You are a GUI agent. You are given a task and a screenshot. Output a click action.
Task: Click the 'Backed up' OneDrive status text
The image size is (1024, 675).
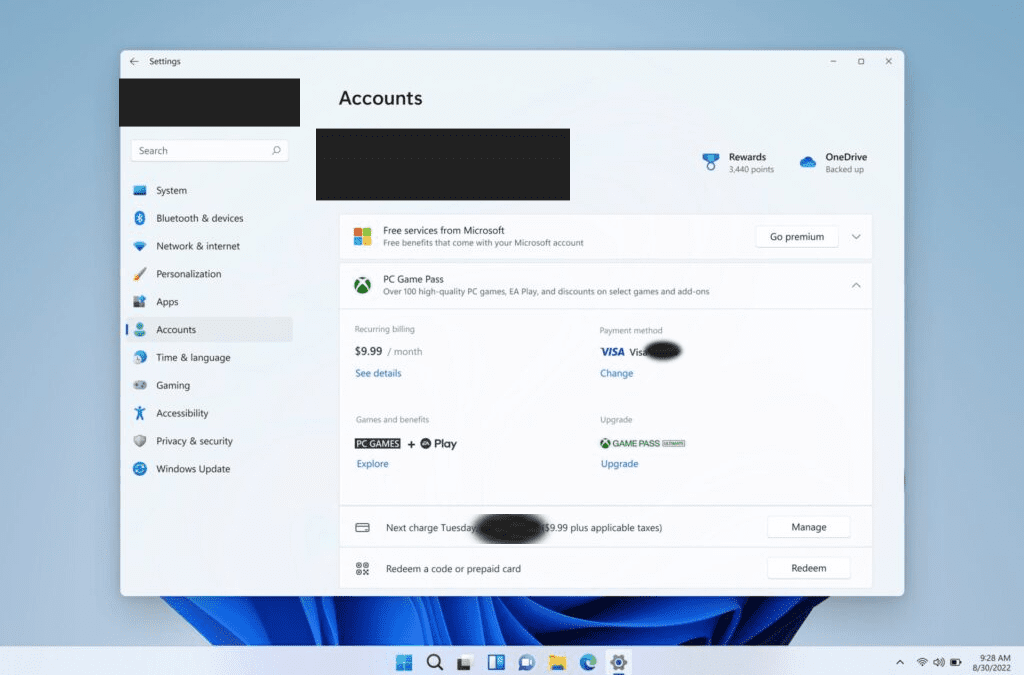coord(844,170)
